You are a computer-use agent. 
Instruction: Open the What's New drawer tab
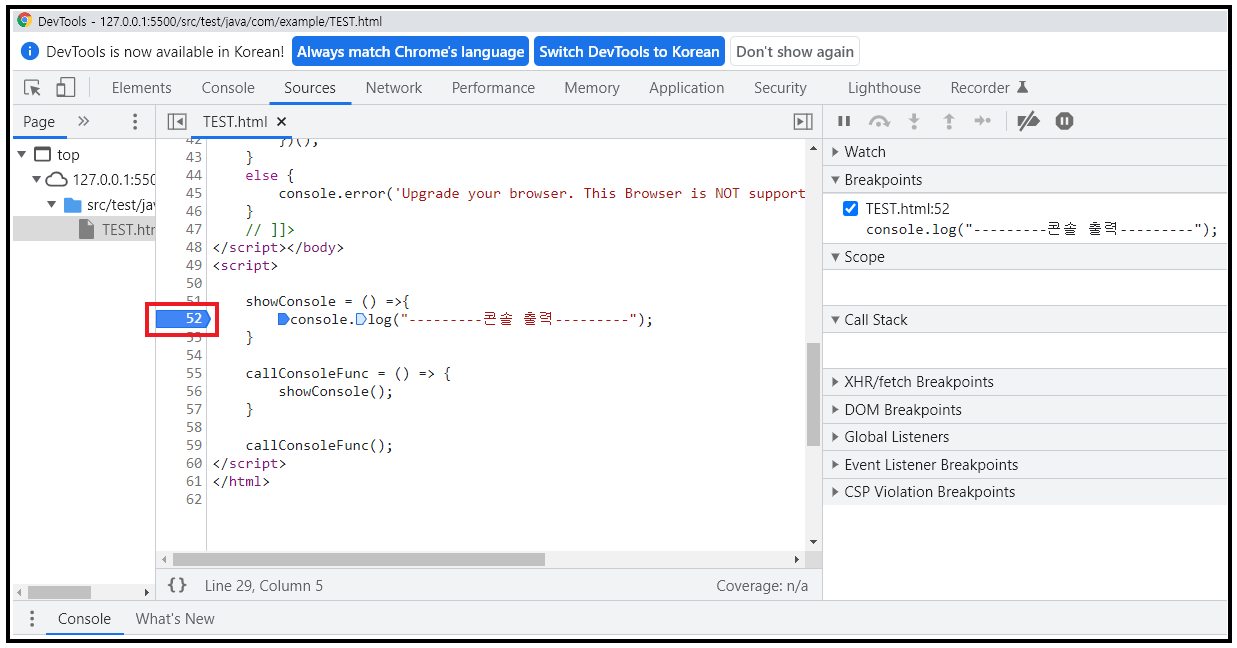(x=175, y=619)
